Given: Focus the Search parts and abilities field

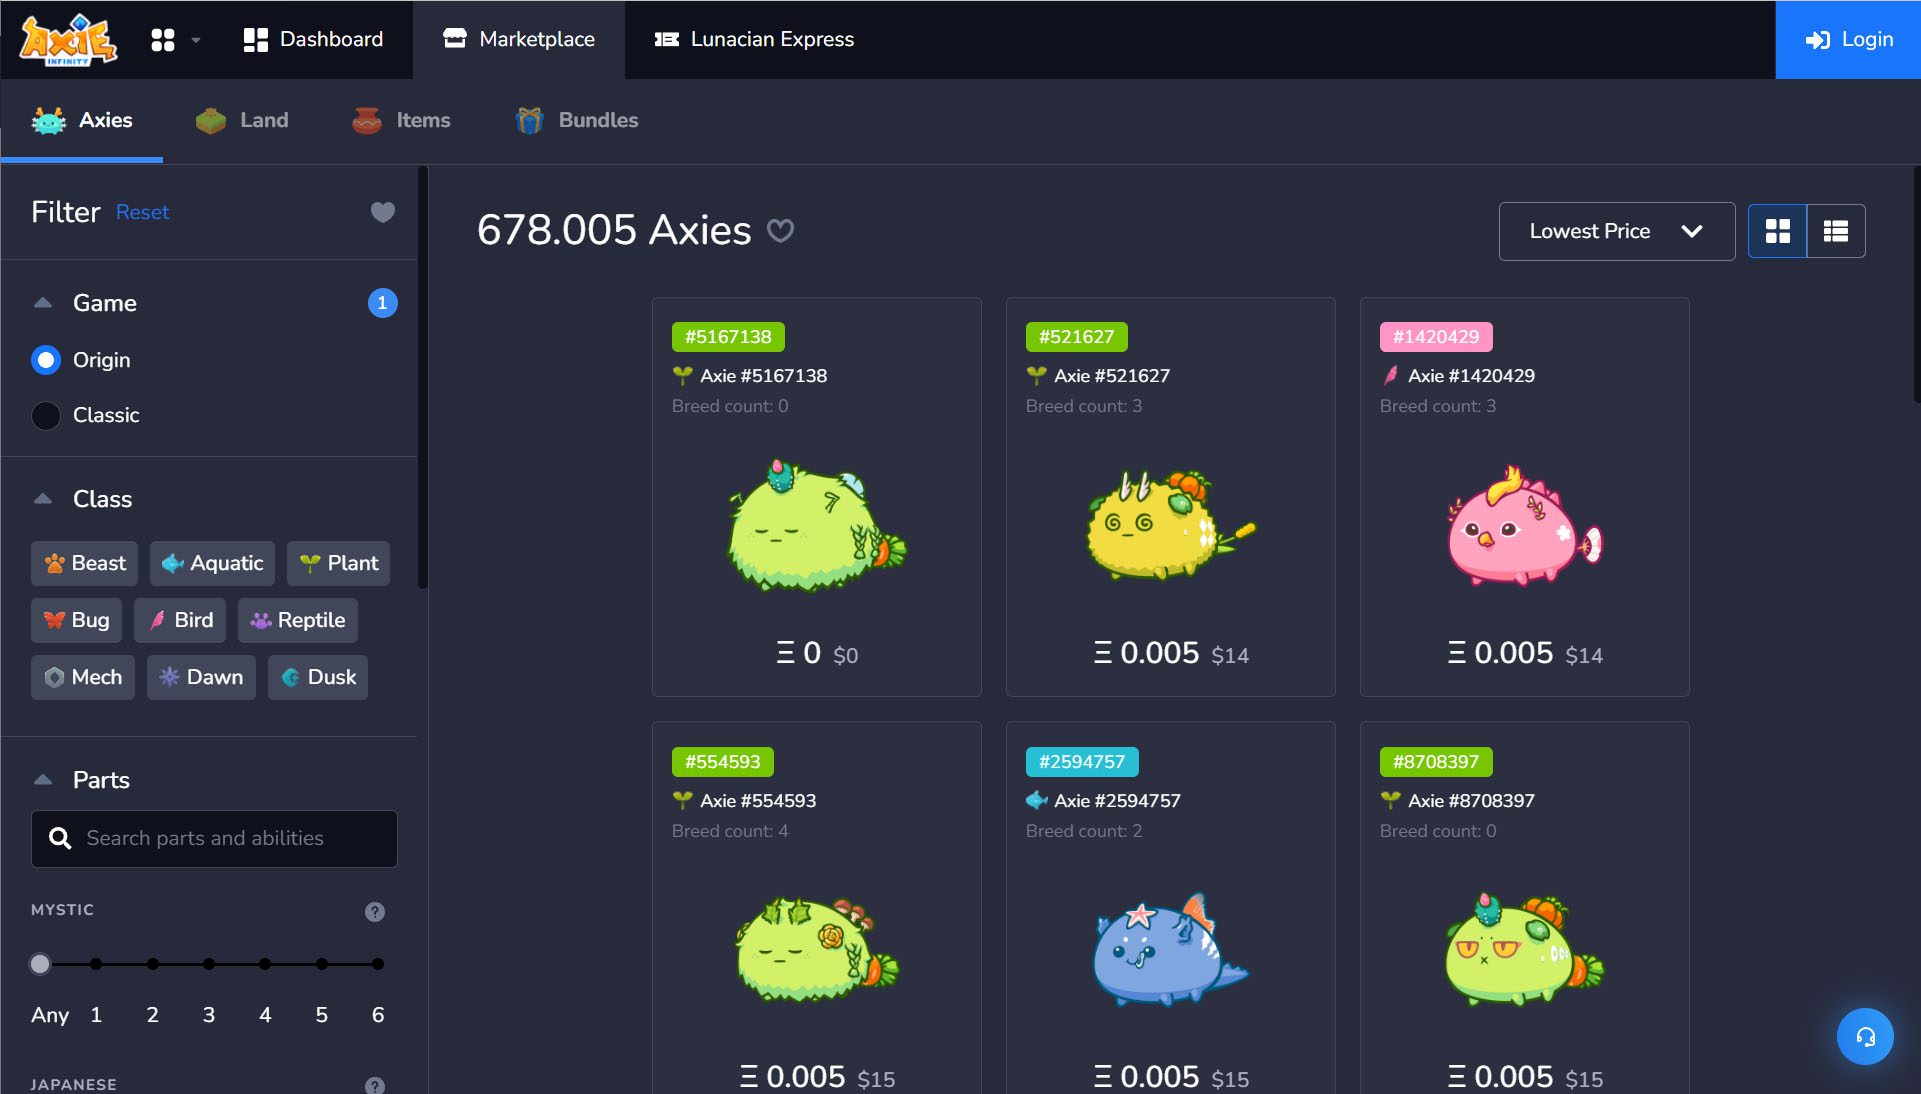Looking at the screenshot, I should [x=214, y=838].
